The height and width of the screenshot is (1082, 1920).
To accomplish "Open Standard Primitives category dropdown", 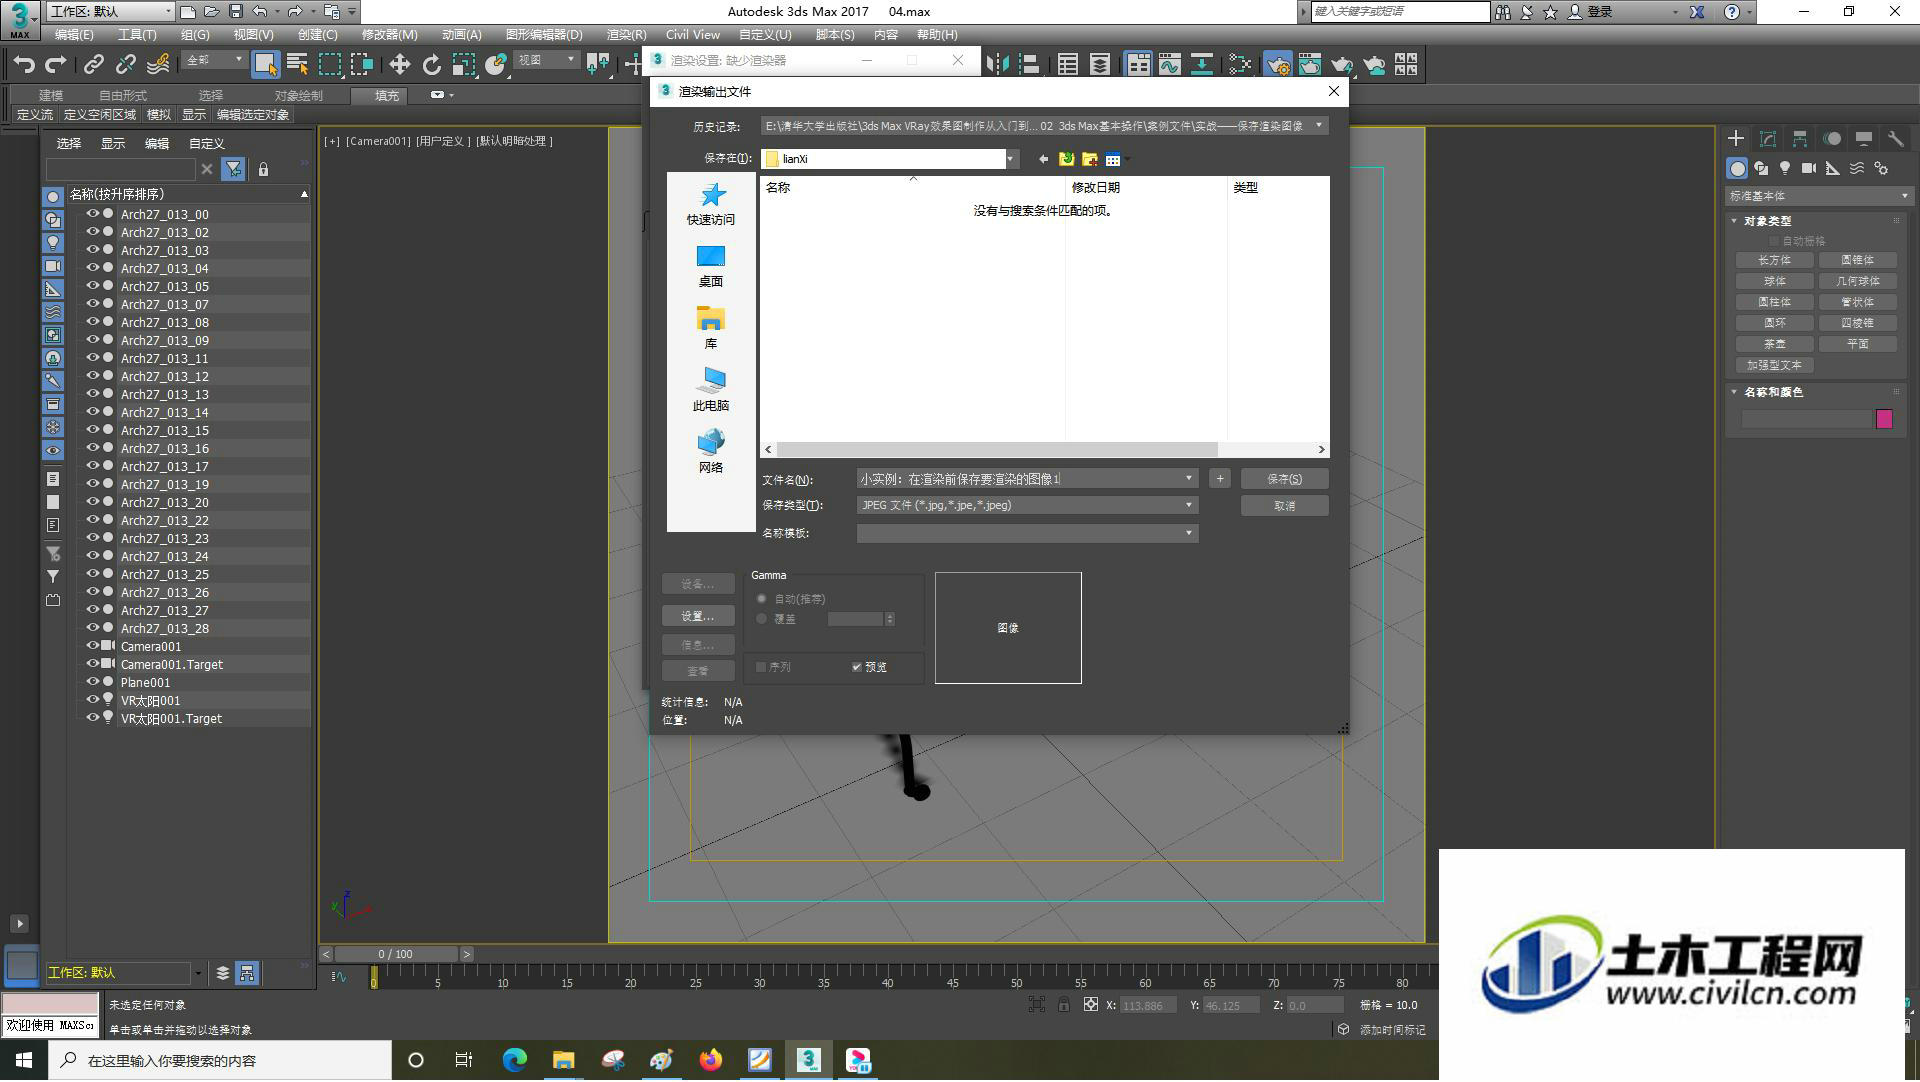I will (x=1819, y=196).
